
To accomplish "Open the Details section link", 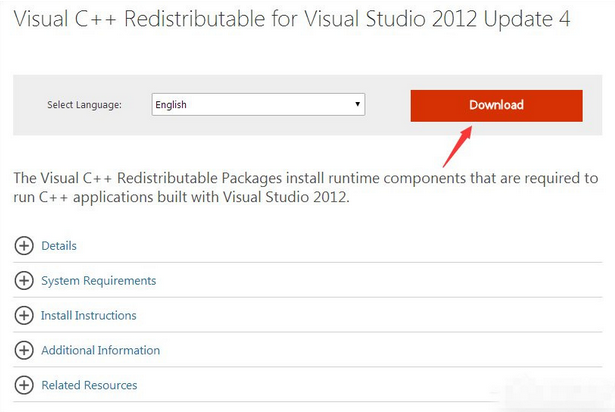I will click(59, 246).
